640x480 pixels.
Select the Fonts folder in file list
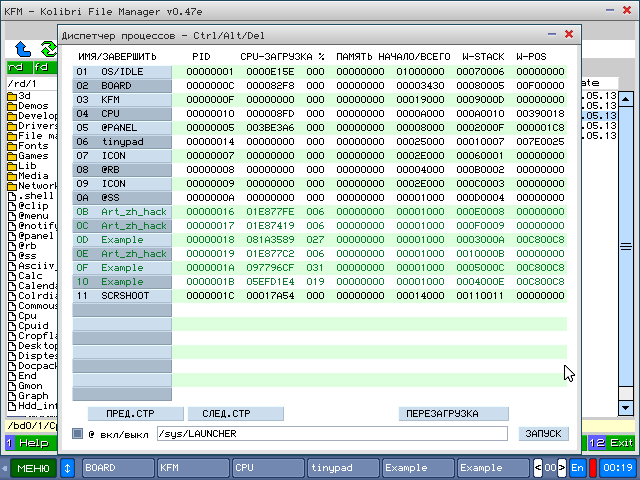(32, 146)
